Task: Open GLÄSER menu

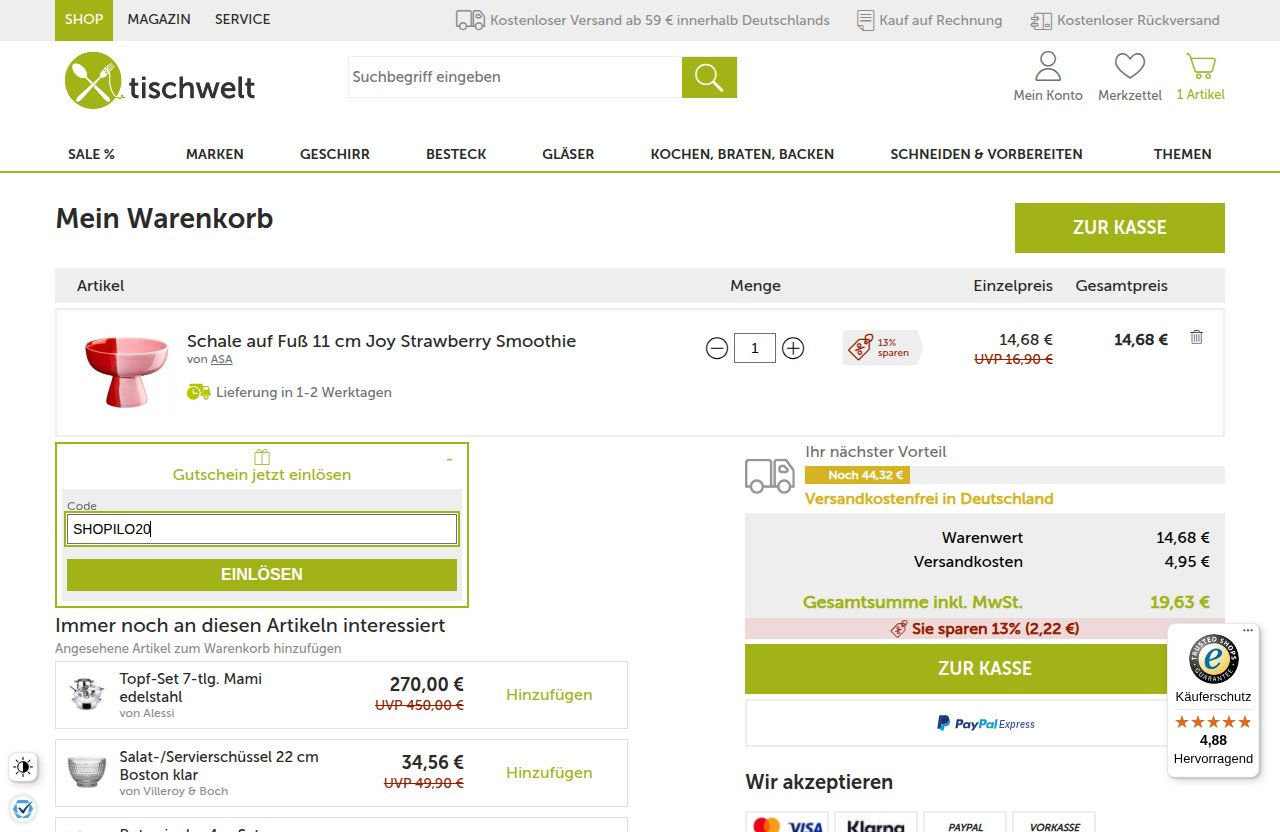Action: click(x=568, y=154)
